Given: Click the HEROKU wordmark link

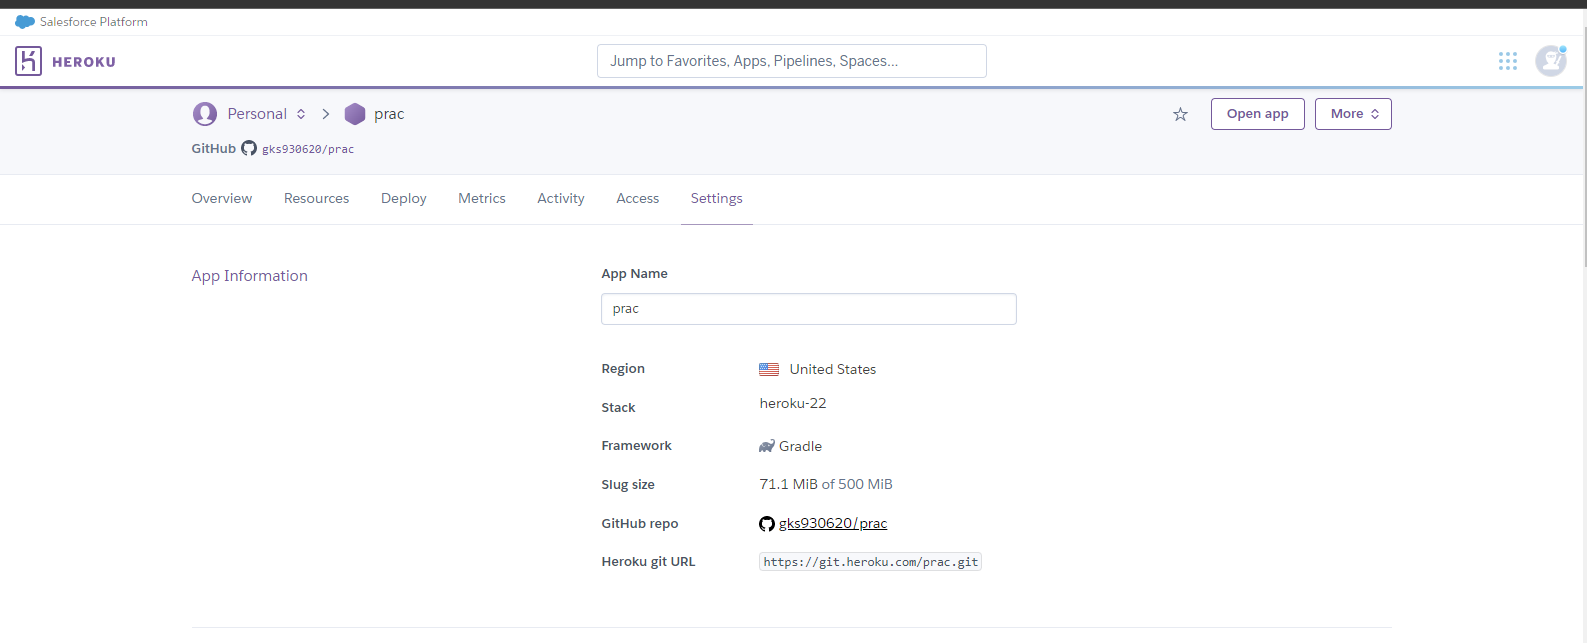Looking at the screenshot, I should pyautogui.click(x=84, y=62).
